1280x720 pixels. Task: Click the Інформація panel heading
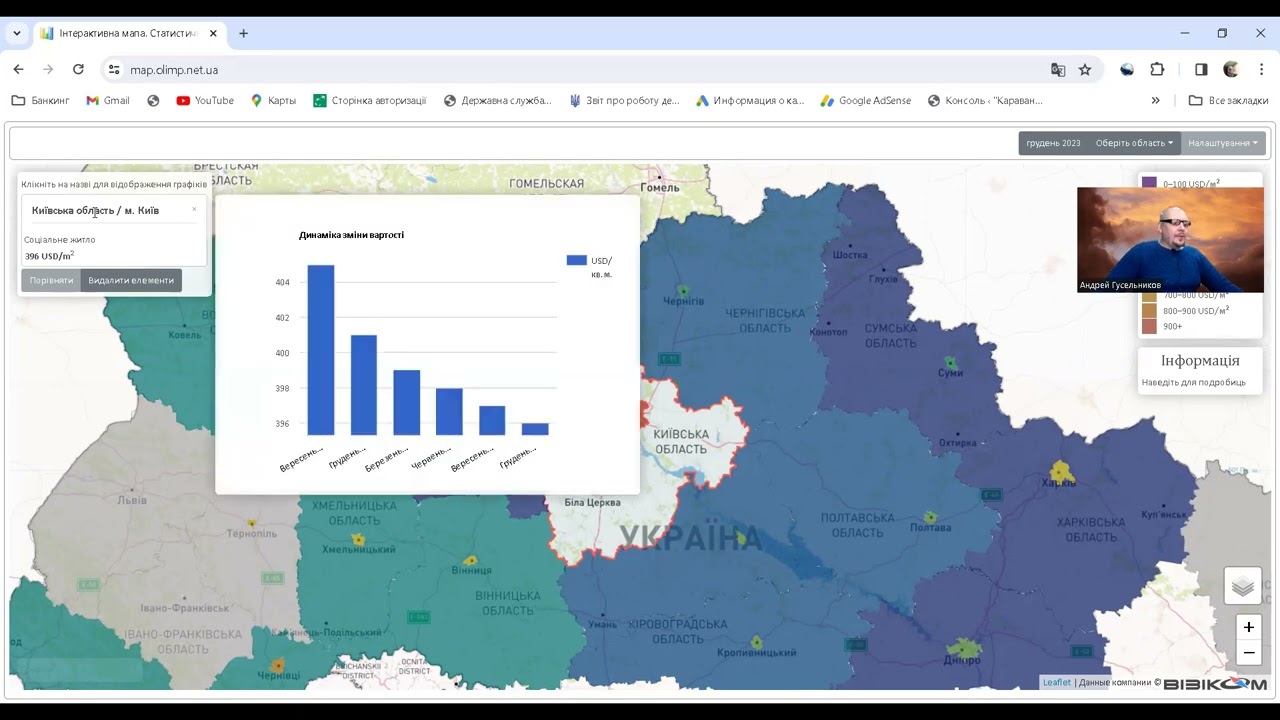click(x=1200, y=361)
